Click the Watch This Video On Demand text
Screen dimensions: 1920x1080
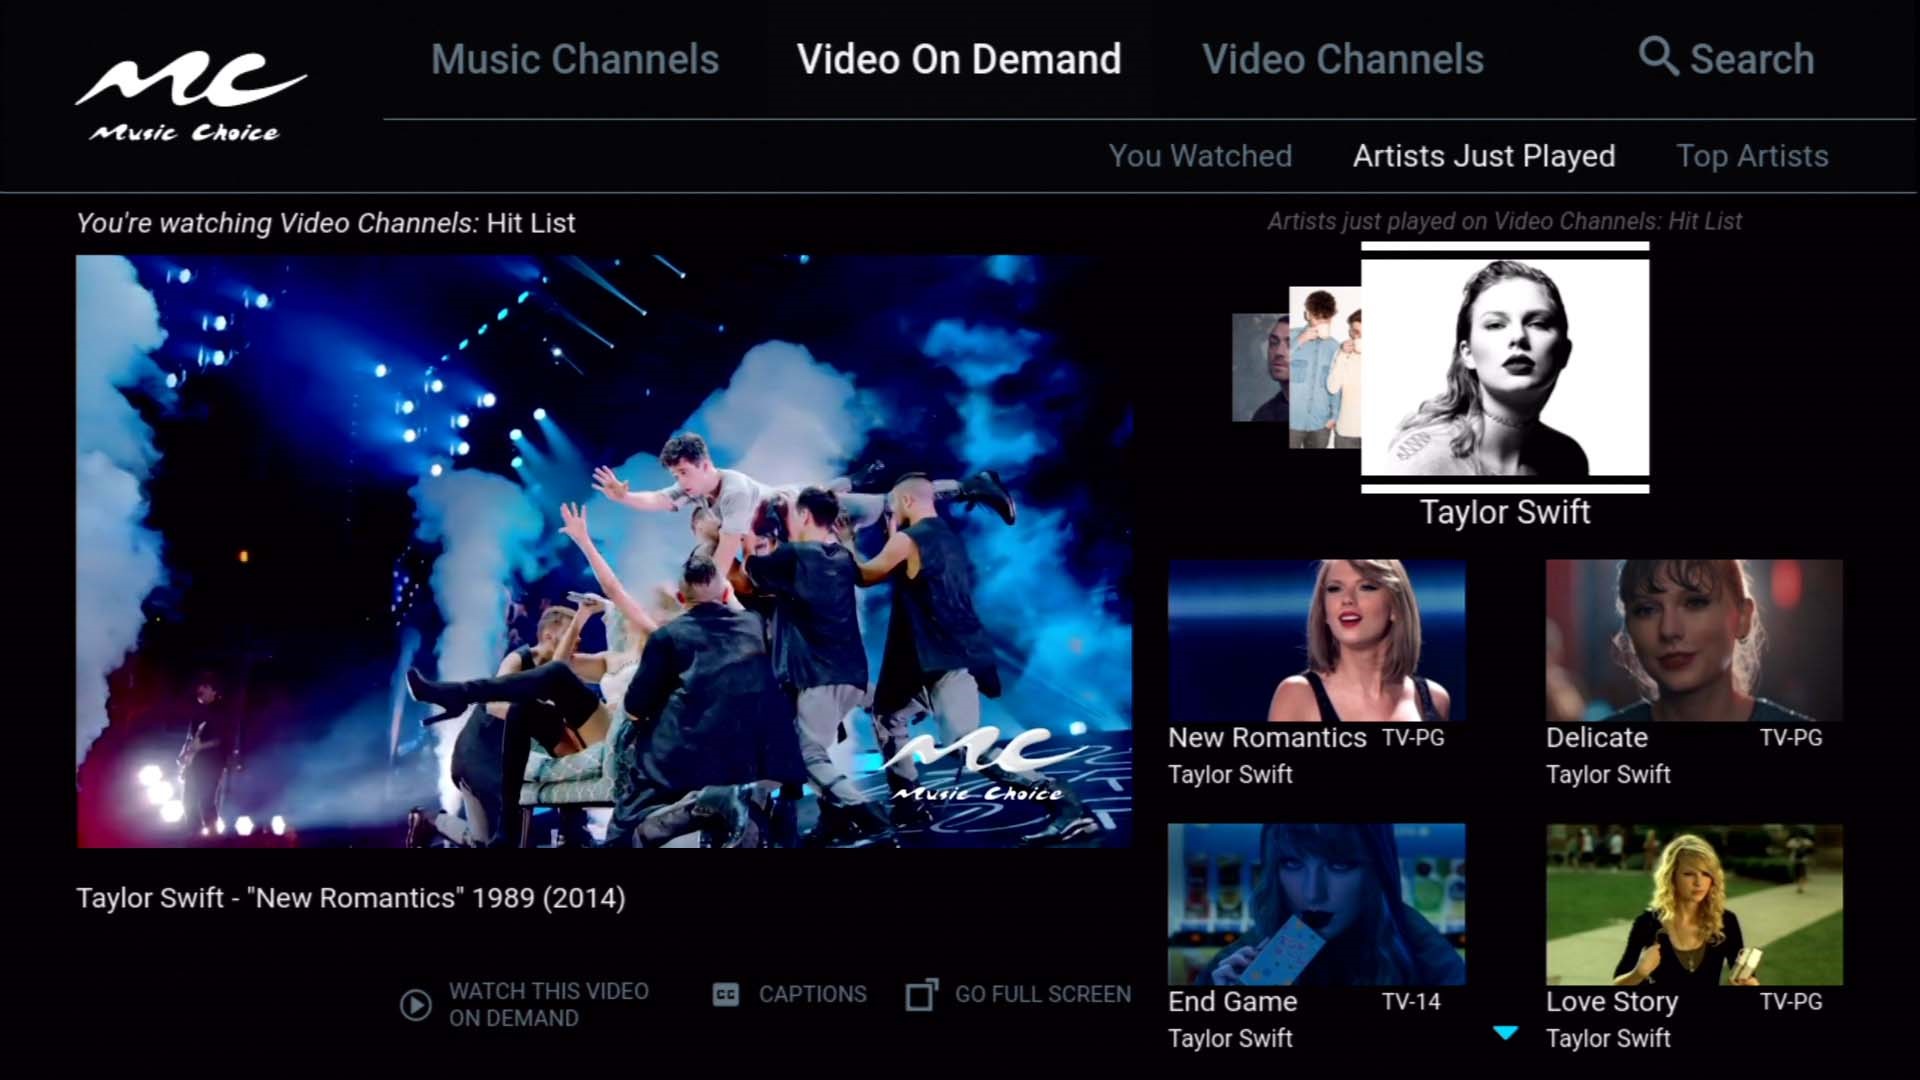(548, 1004)
